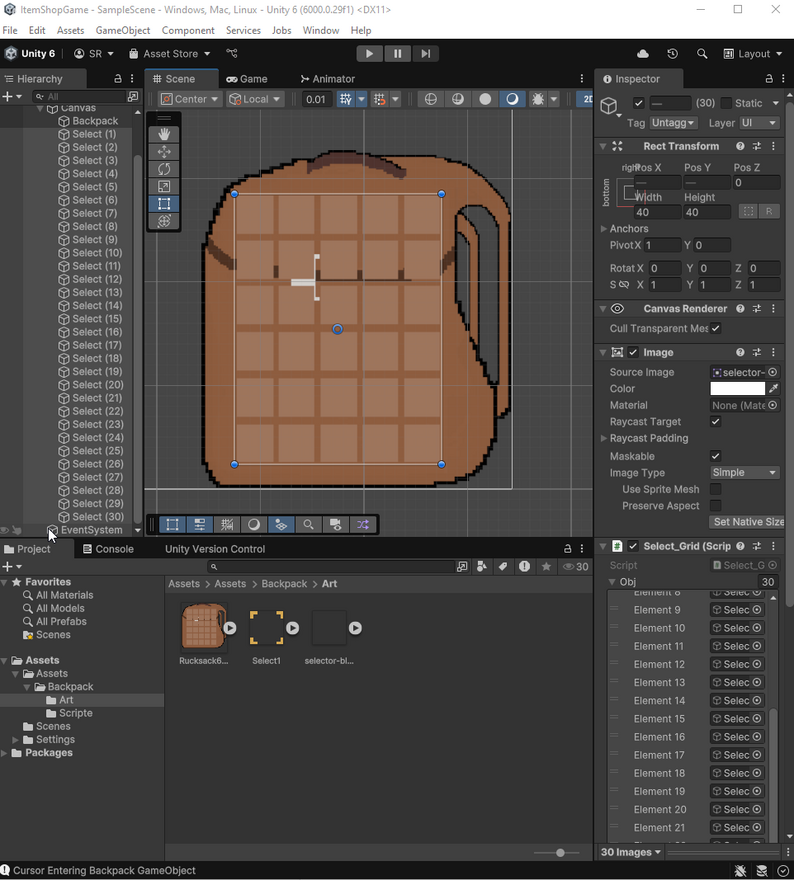
Task: Open the Local handle rotation dropdown
Action: coord(255,99)
